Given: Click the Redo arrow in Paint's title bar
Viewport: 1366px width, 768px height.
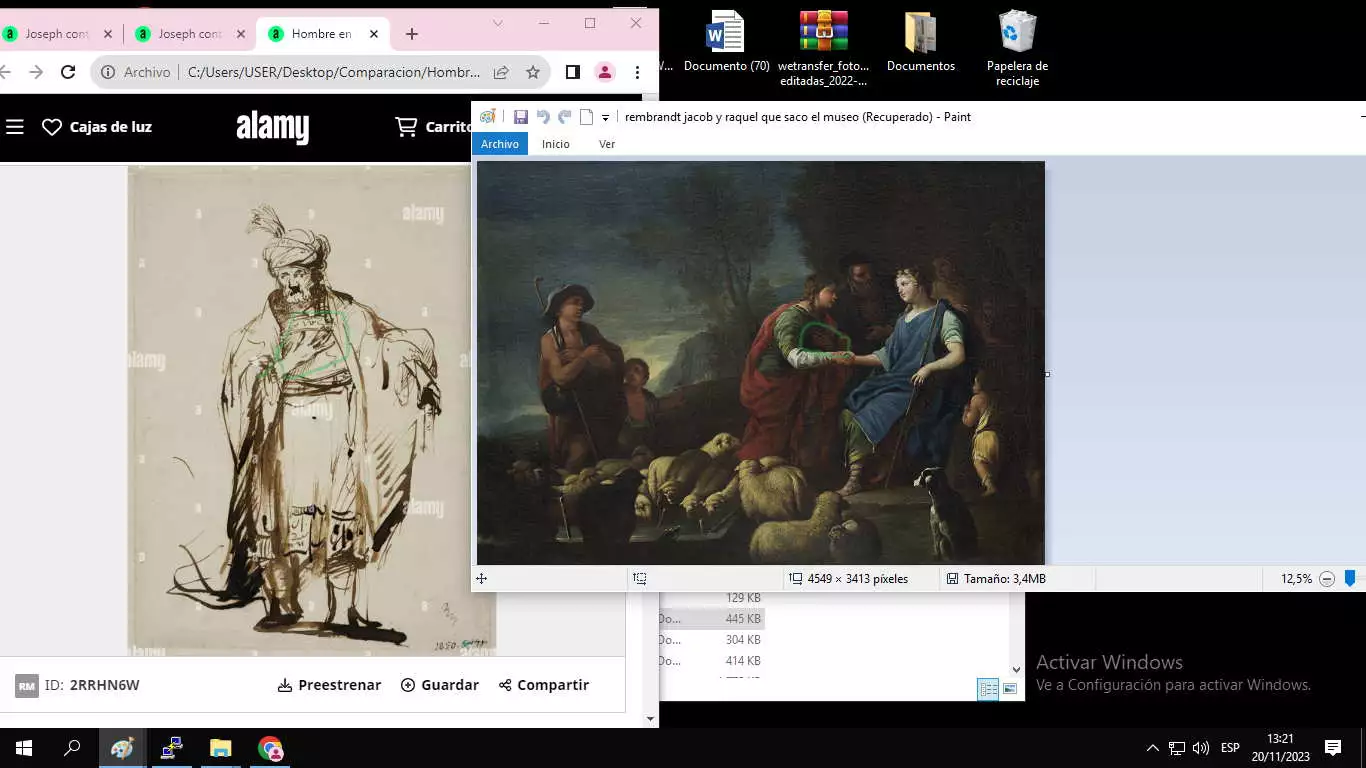Looking at the screenshot, I should (565, 117).
